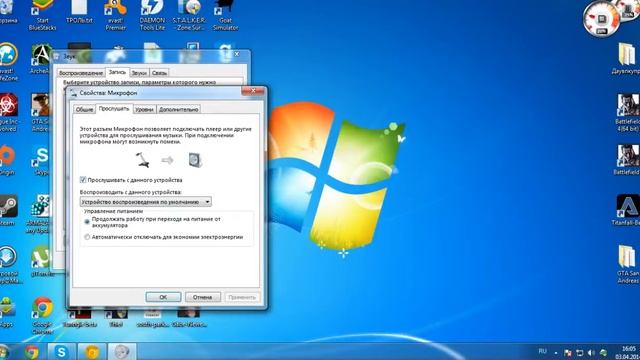This screenshot has height=360, width=640.
Task: Switch to Skype in the taskbar
Action: pos(62,351)
